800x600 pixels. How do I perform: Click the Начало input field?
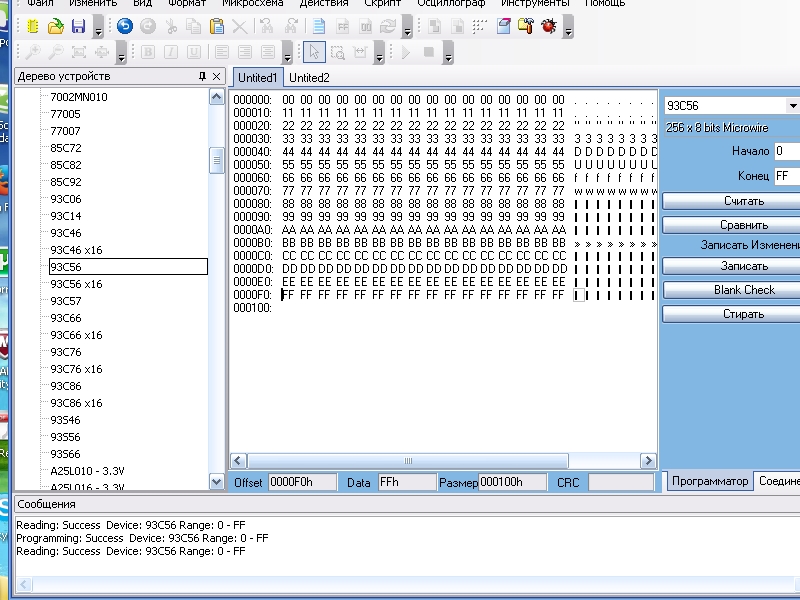click(786, 151)
